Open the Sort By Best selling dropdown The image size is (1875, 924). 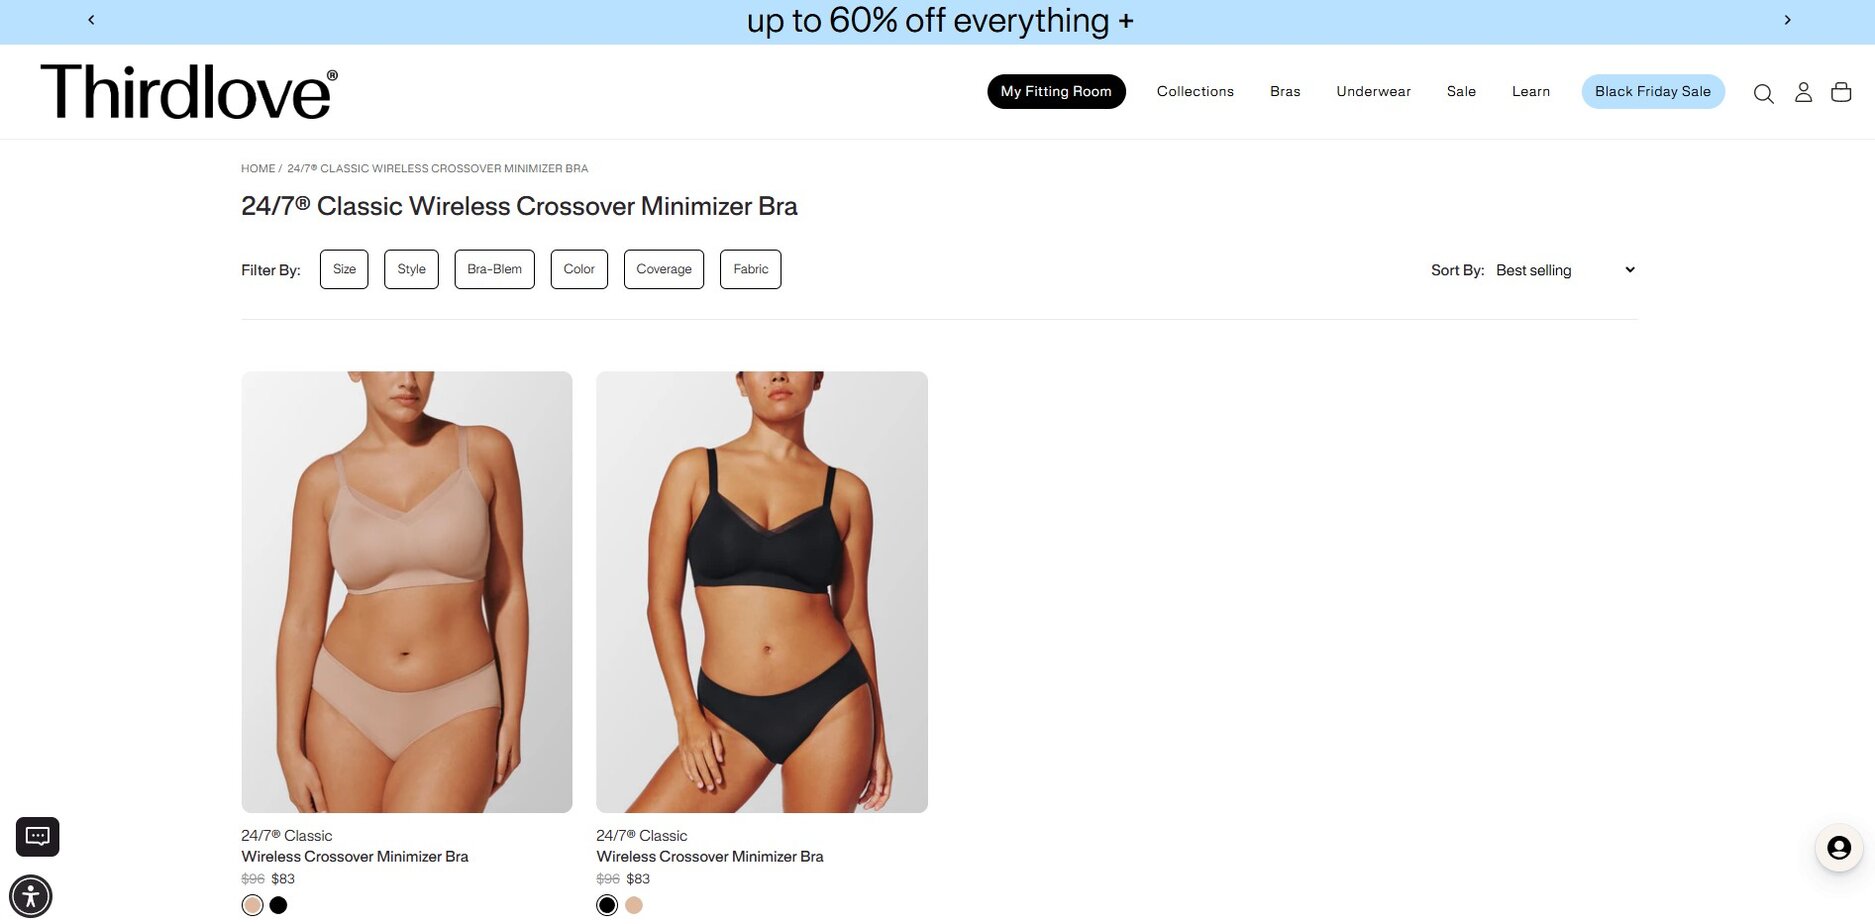(x=1565, y=270)
